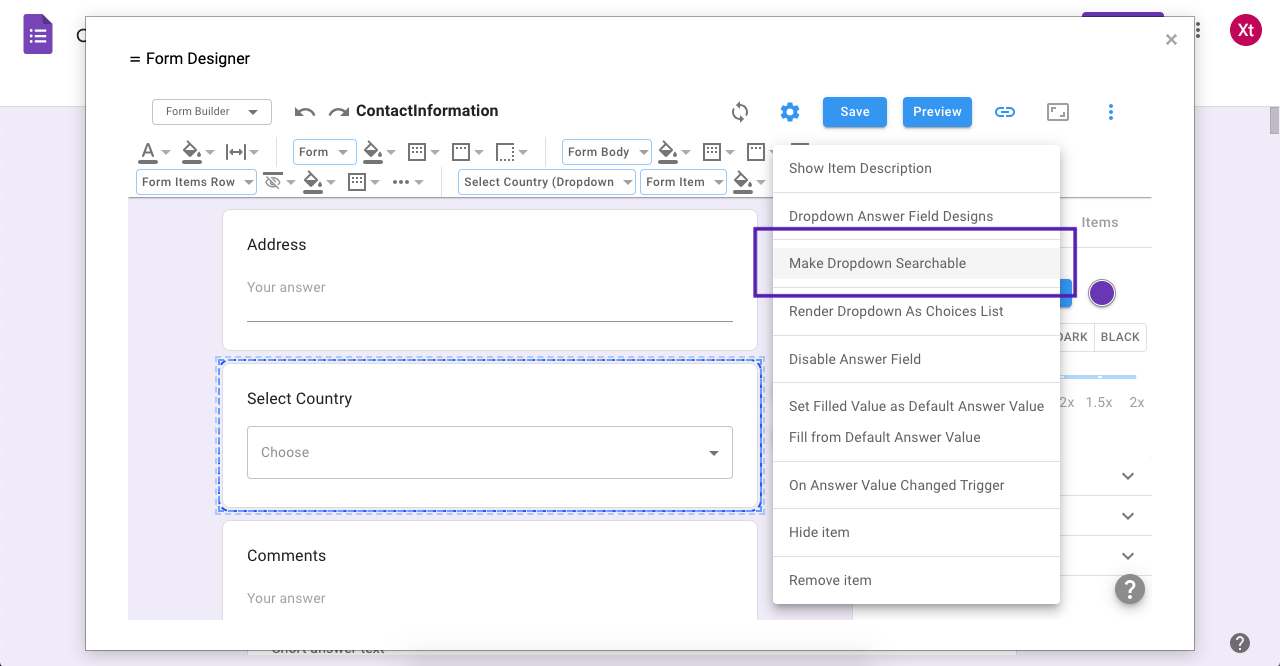This screenshot has height=666, width=1280.
Task: Click the Google Forms logo icon
Action: click(38, 35)
